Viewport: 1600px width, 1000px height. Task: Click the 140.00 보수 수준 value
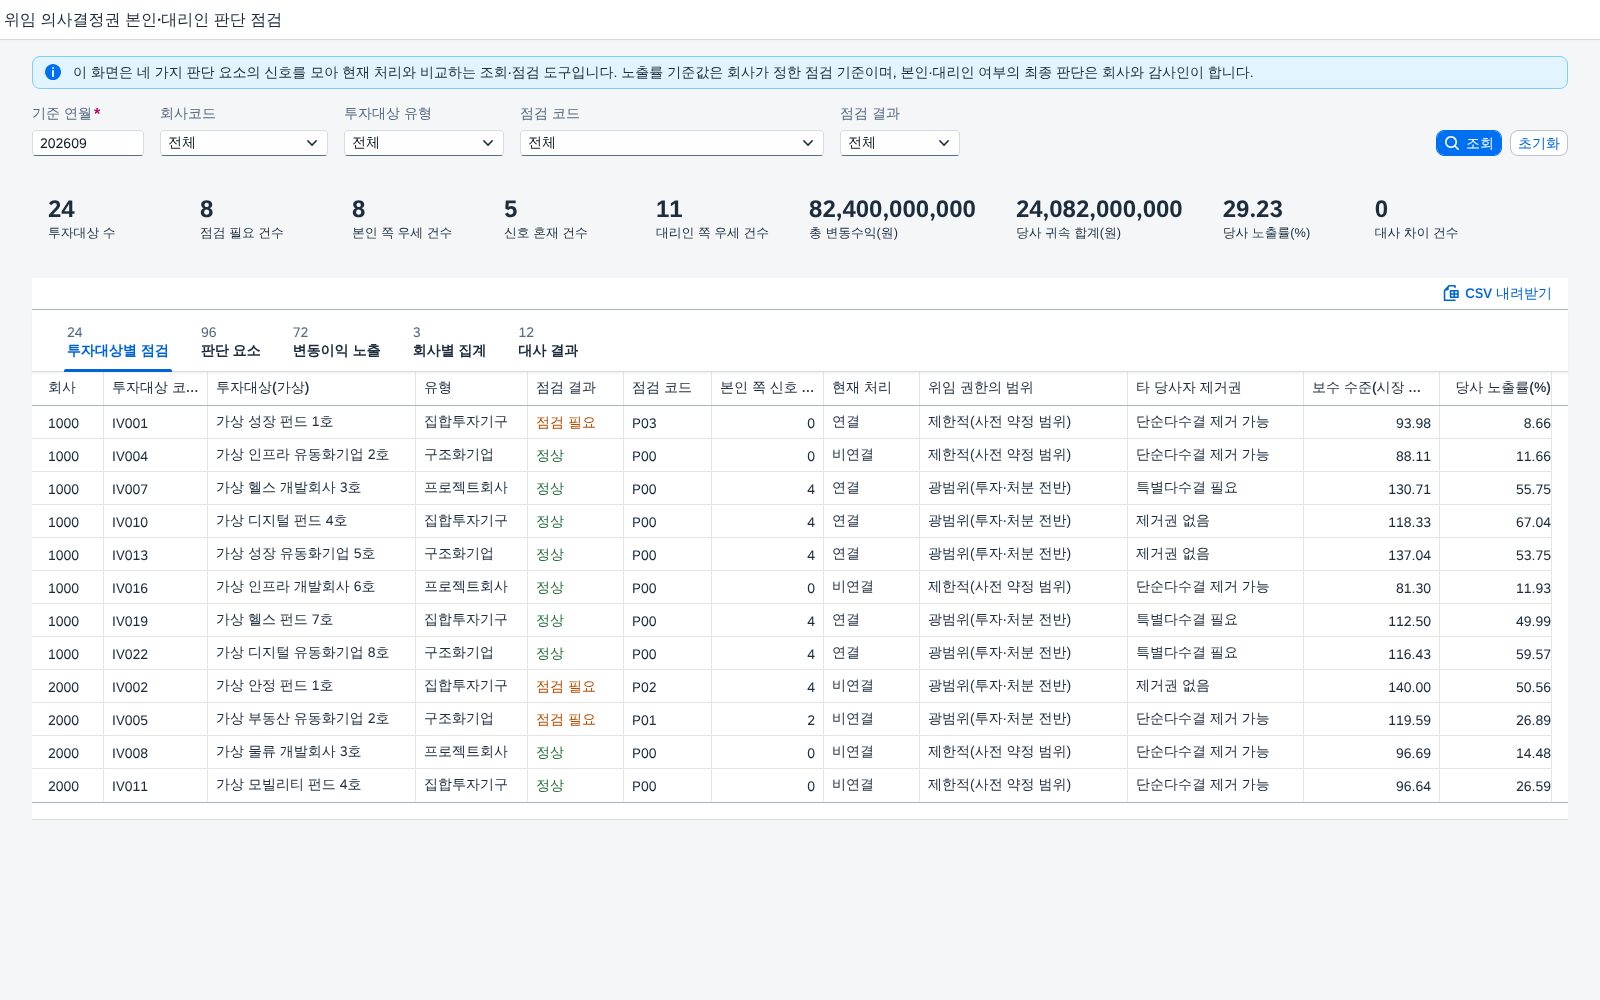pyautogui.click(x=1409, y=687)
